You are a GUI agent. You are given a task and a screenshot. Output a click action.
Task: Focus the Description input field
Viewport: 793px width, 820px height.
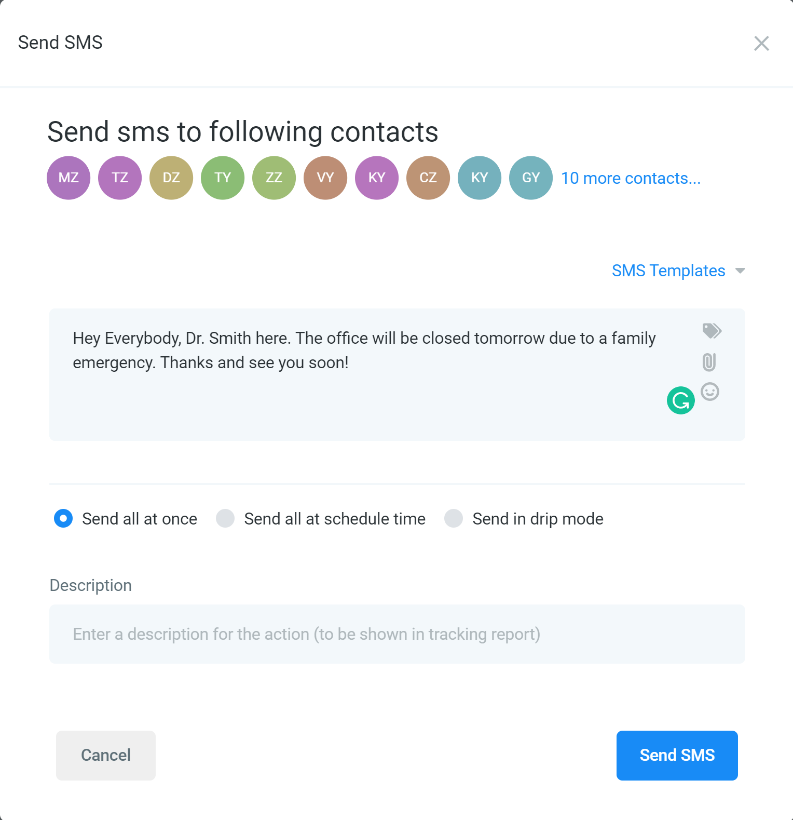(396, 634)
